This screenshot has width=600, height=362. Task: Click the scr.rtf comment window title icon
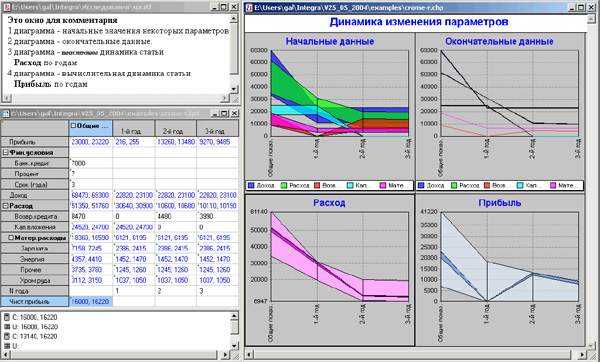(x=7, y=7)
